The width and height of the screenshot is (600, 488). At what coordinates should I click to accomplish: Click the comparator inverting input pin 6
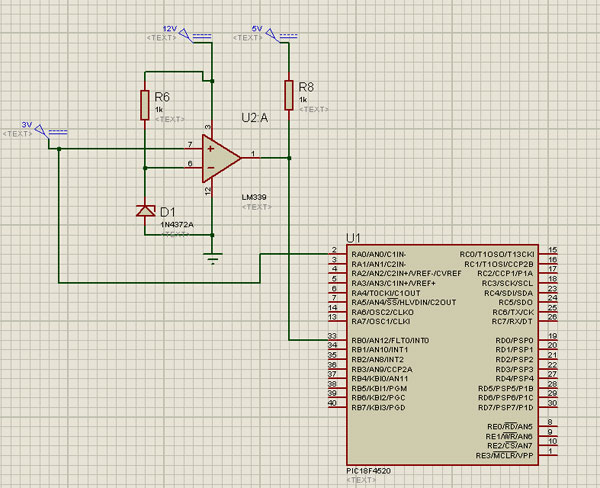(x=194, y=167)
